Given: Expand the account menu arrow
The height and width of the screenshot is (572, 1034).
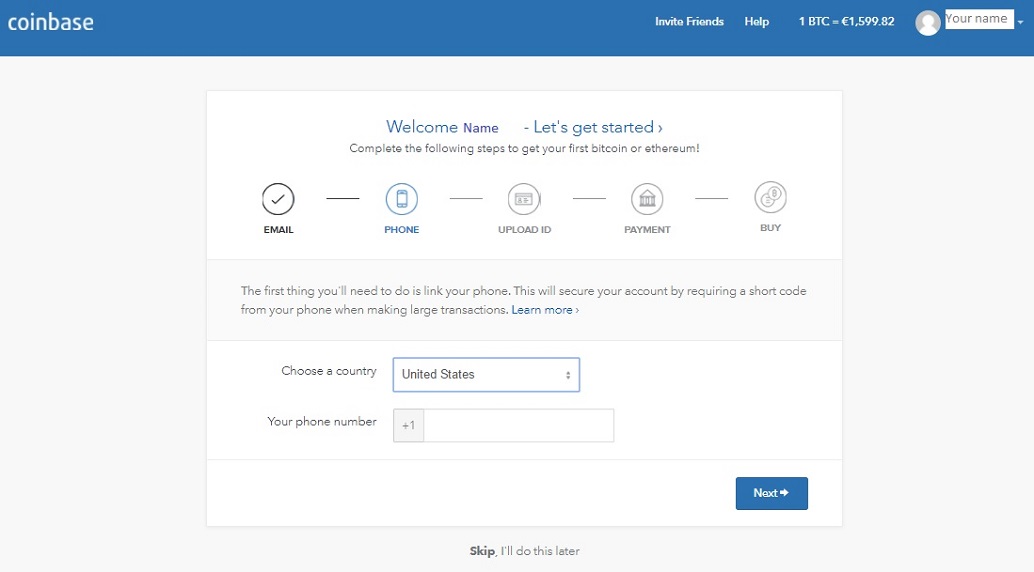Looking at the screenshot, I should pyautogui.click(x=1020, y=22).
